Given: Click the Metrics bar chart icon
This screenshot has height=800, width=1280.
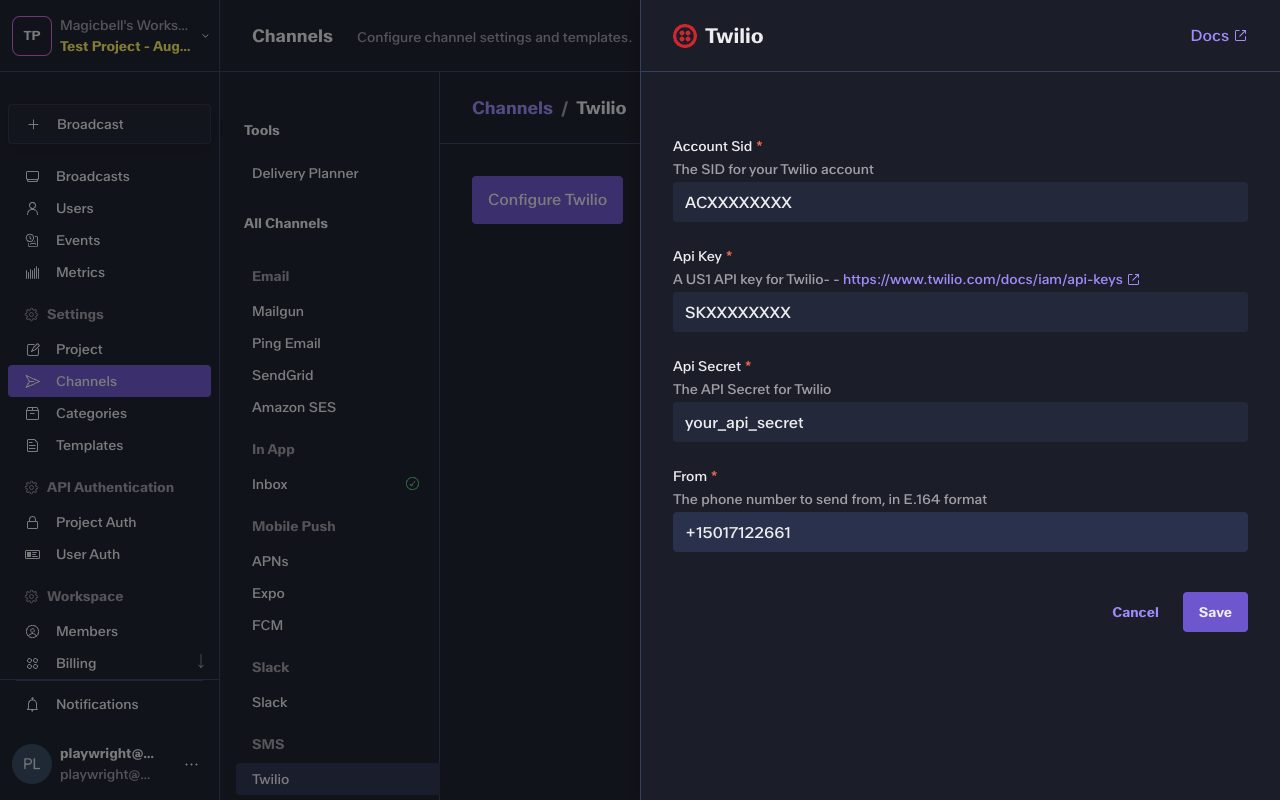Looking at the screenshot, I should (32, 272).
